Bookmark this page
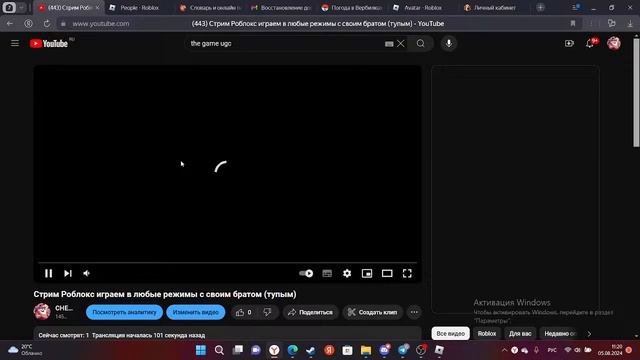Image resolution: width=640 pixels, height=360 pixels. point(573,24)
